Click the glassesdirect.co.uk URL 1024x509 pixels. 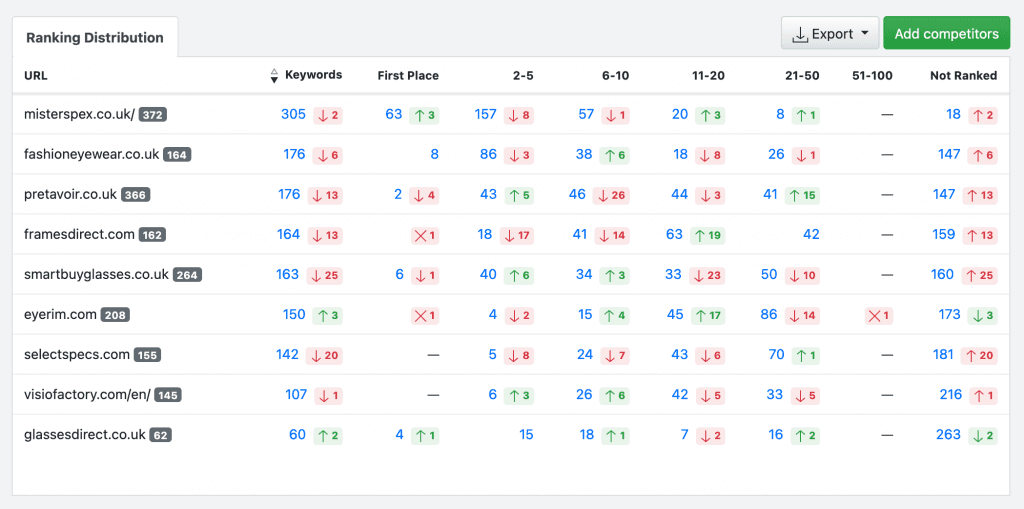[85, 434]
